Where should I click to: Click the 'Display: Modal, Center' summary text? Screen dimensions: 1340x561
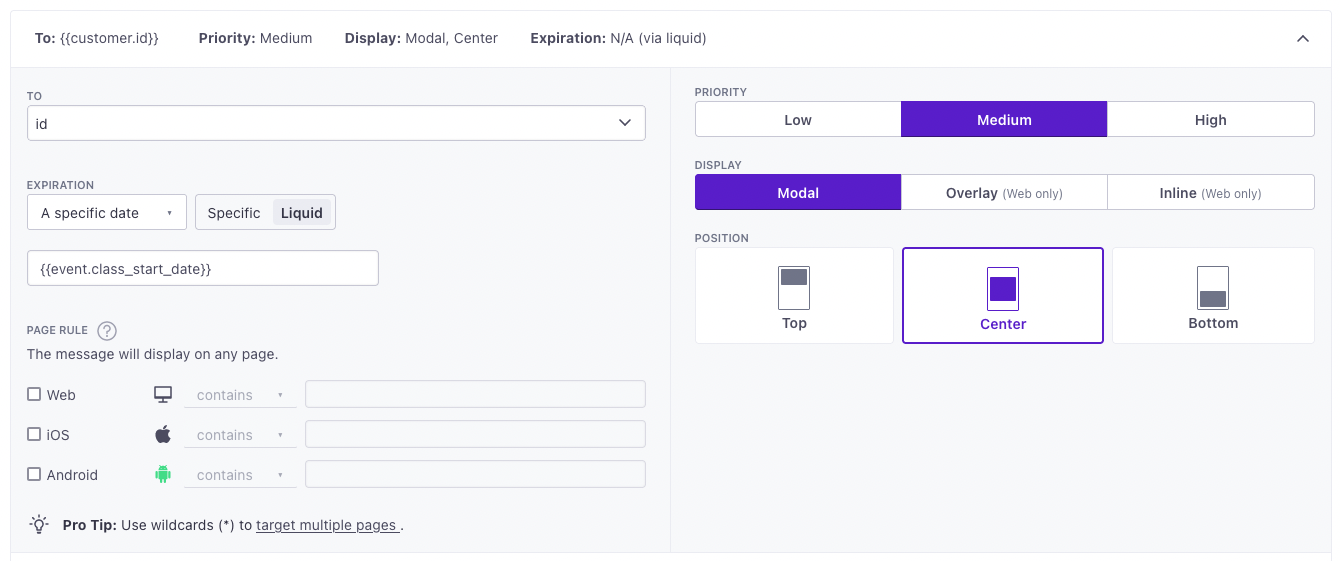click(421, 38)
